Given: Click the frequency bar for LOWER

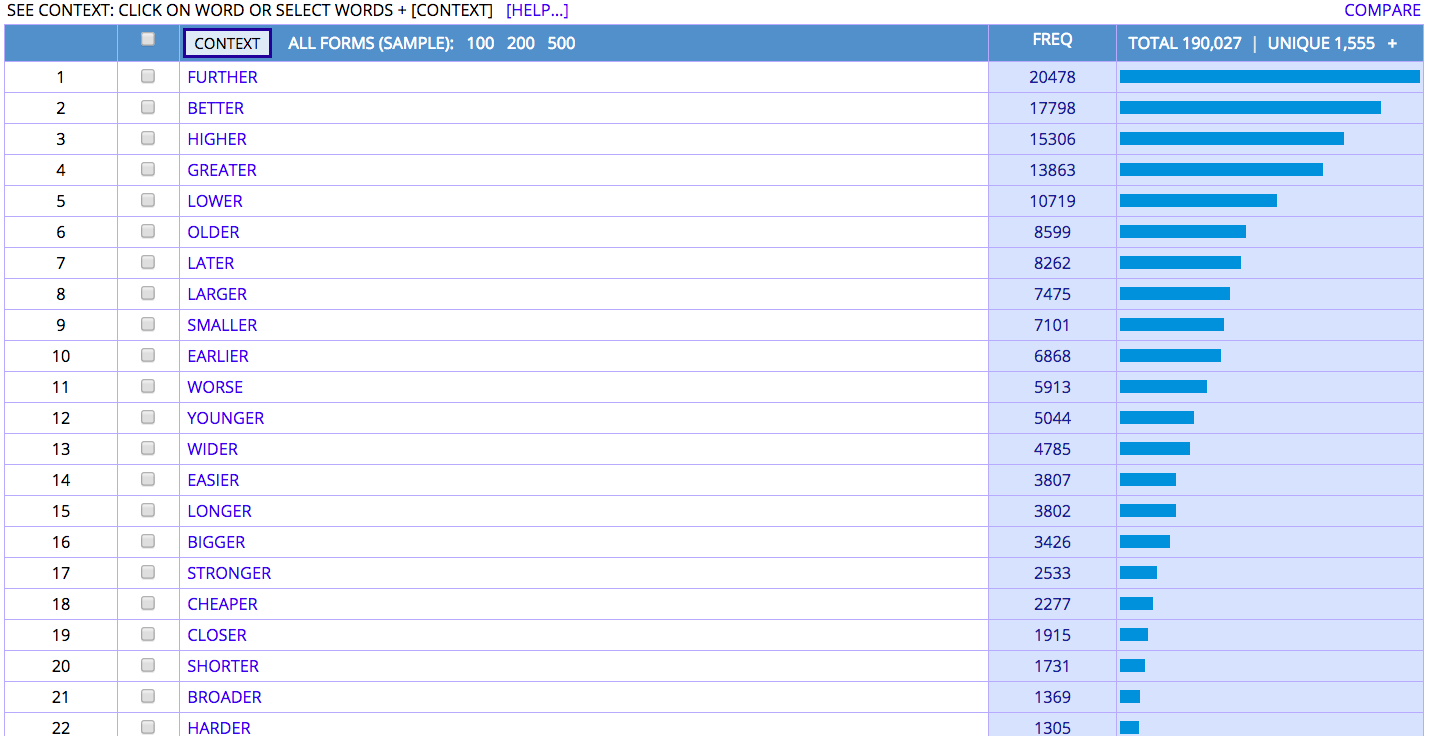Looking at the screenshot, I should tap(1198, 201).
